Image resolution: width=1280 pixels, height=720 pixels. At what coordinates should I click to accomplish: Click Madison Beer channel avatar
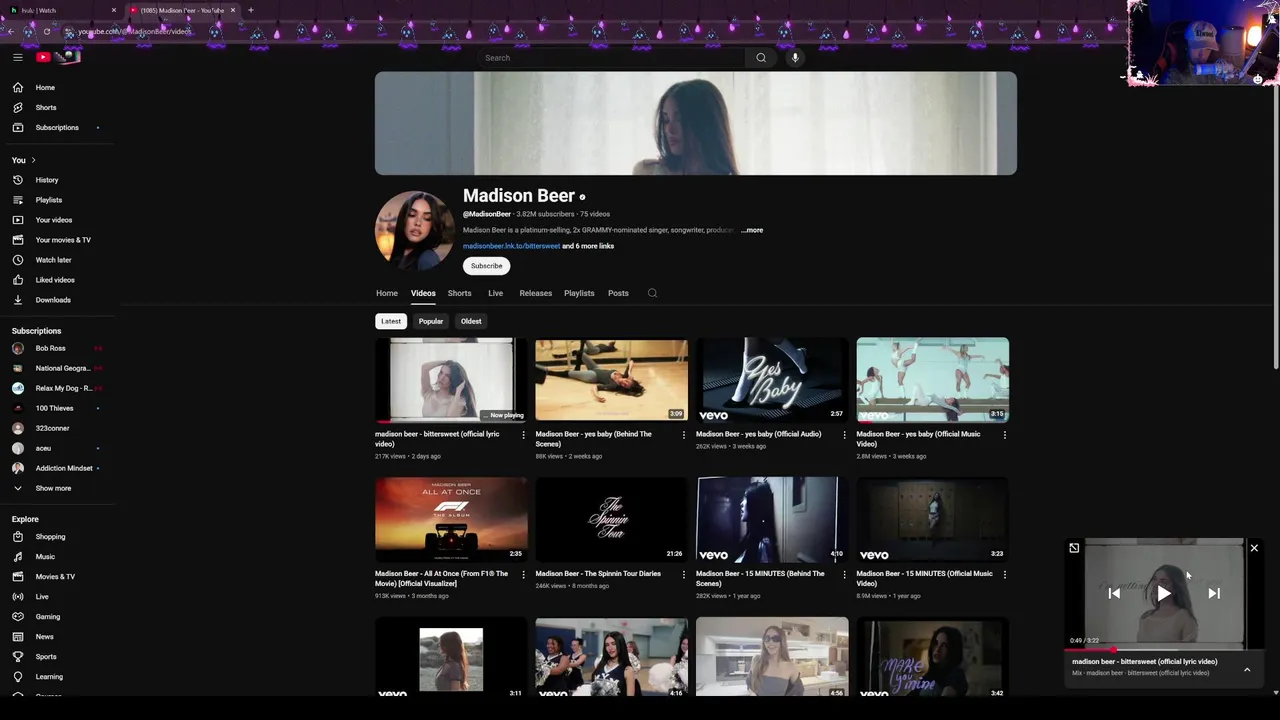tap(414, 231)
